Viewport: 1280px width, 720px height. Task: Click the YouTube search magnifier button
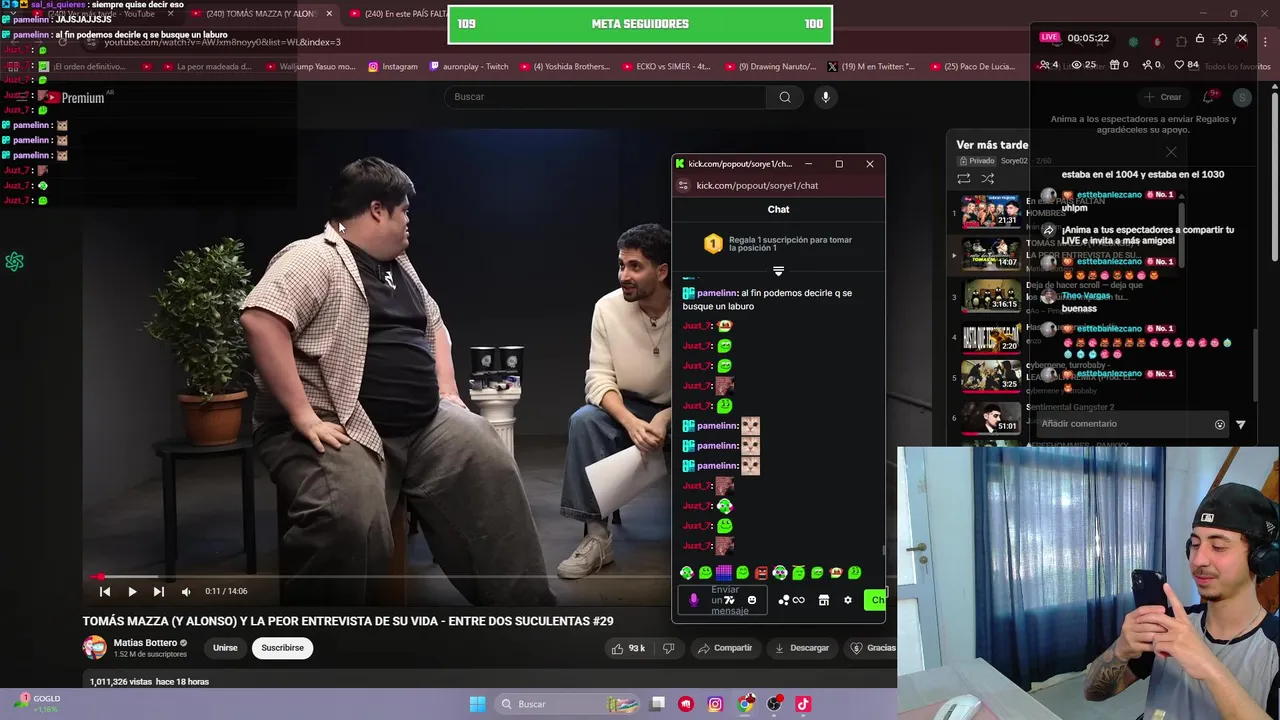785,97
